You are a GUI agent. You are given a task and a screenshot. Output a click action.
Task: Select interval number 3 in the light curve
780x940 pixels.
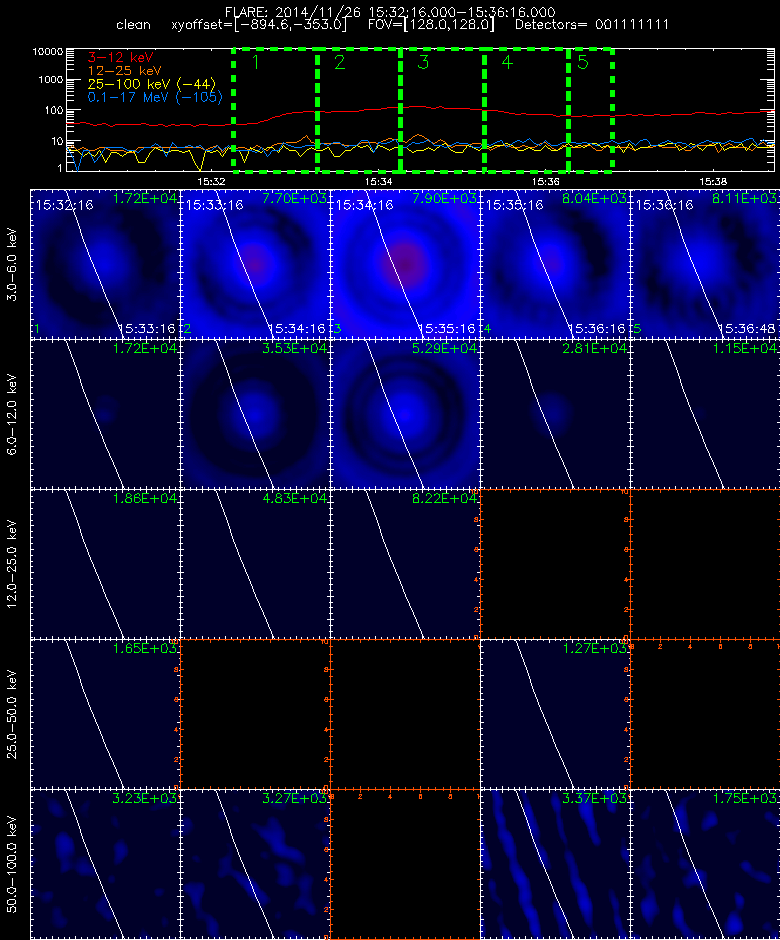click(442, 111)
